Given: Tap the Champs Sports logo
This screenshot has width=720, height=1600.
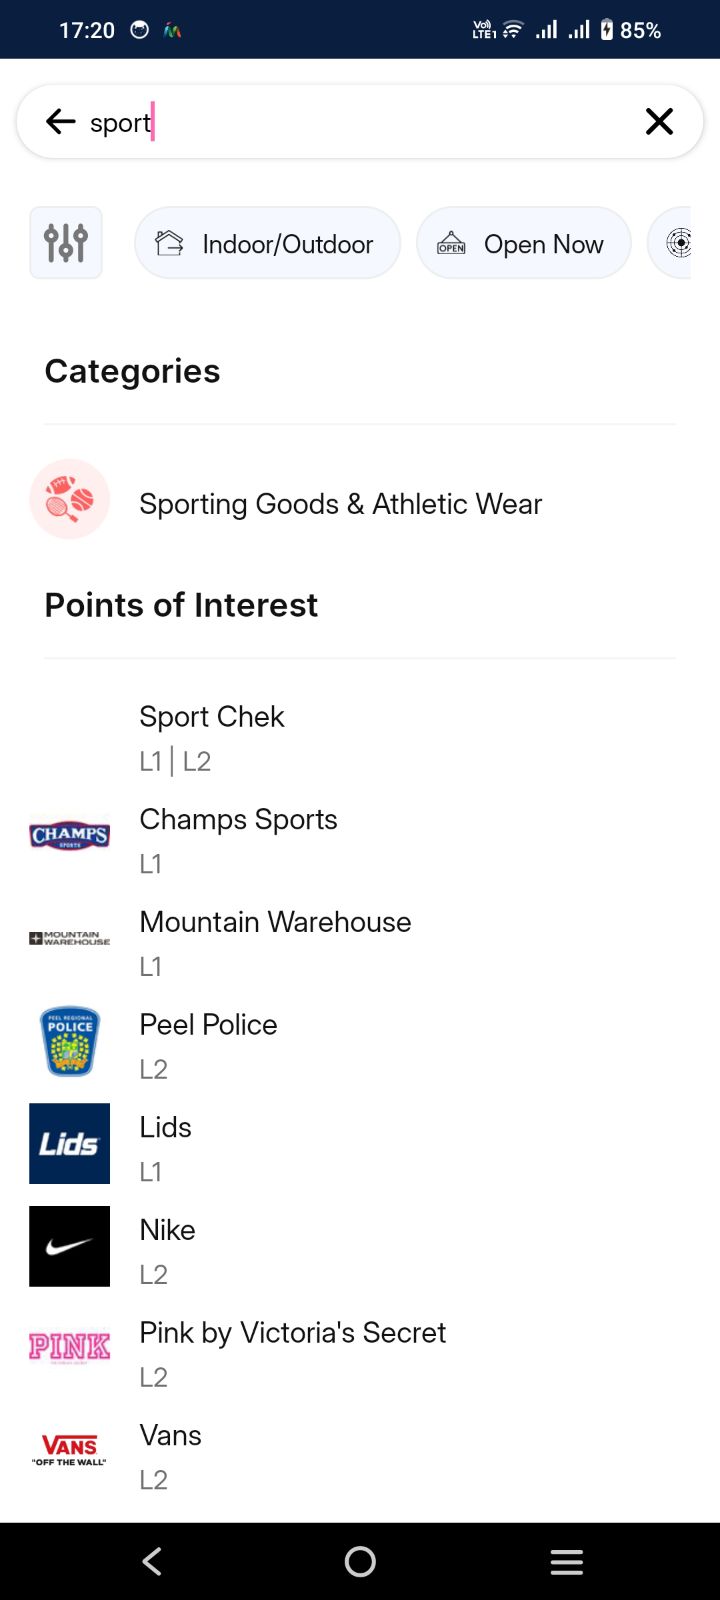Looking at the screenshot, I should pos(70,836).
